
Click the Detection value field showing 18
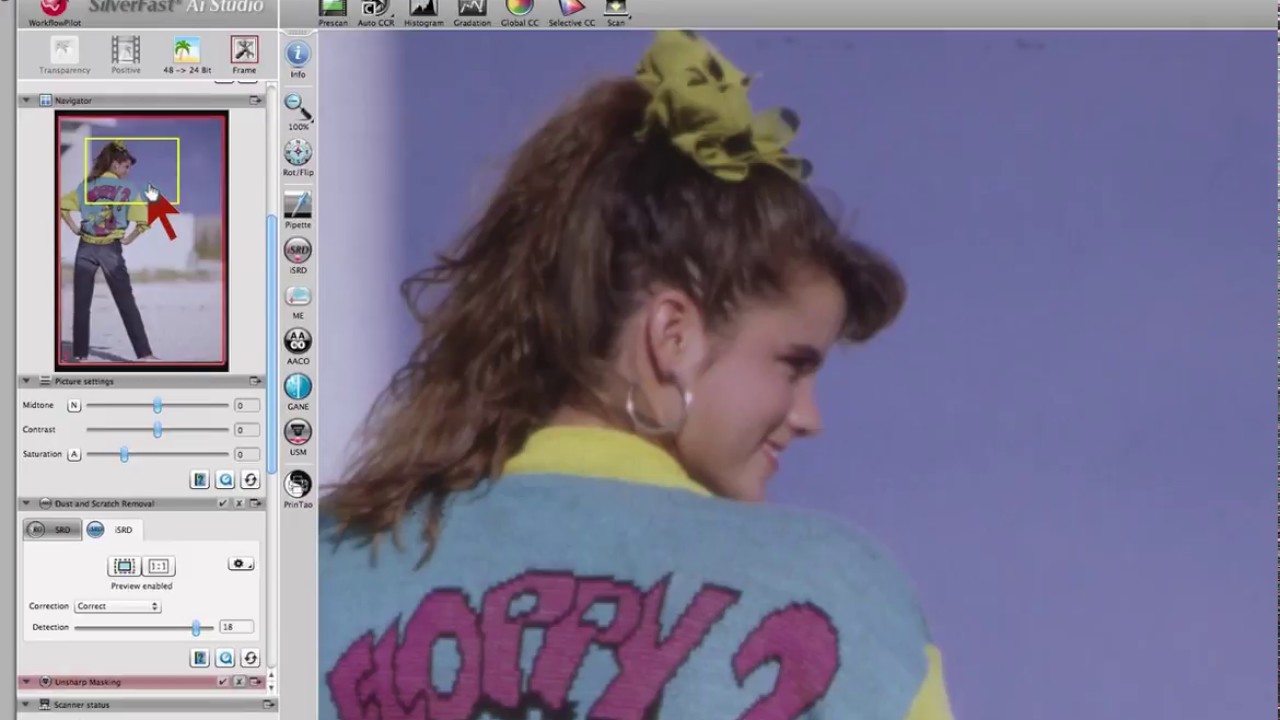tap(237, 627)
